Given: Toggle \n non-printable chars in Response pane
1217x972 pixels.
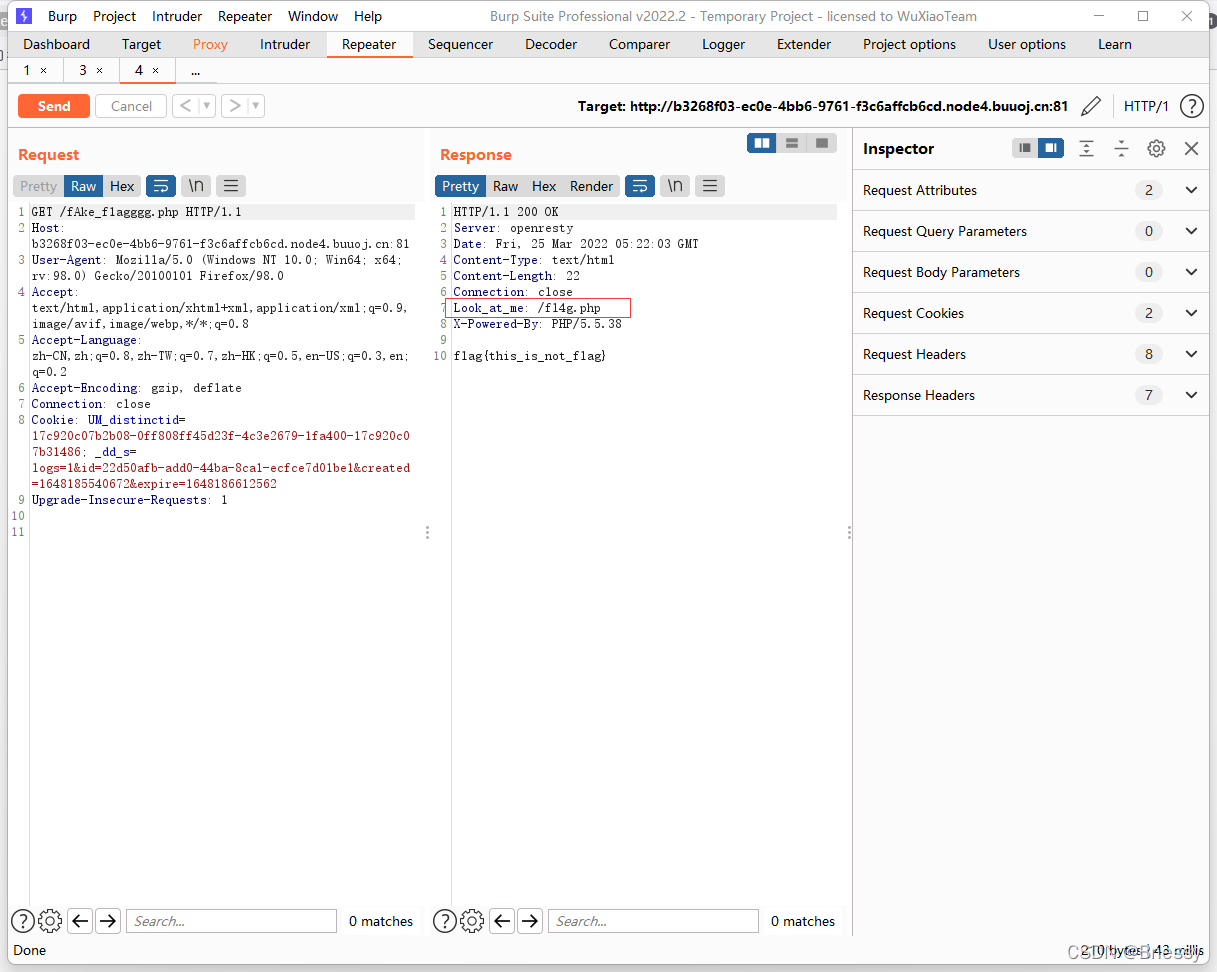Looking at the screenshot, I should point(675,186).
